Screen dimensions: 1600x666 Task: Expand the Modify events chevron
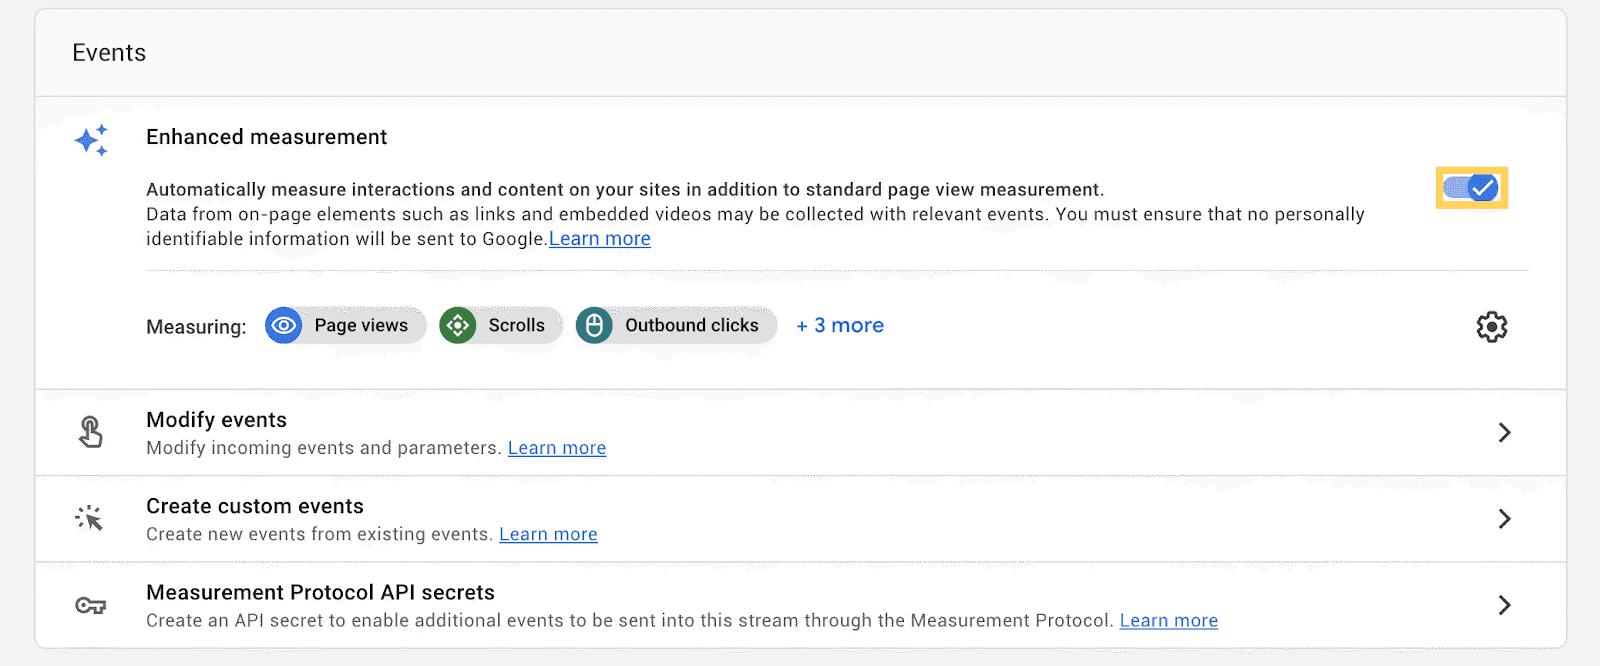pos(1504,432)
